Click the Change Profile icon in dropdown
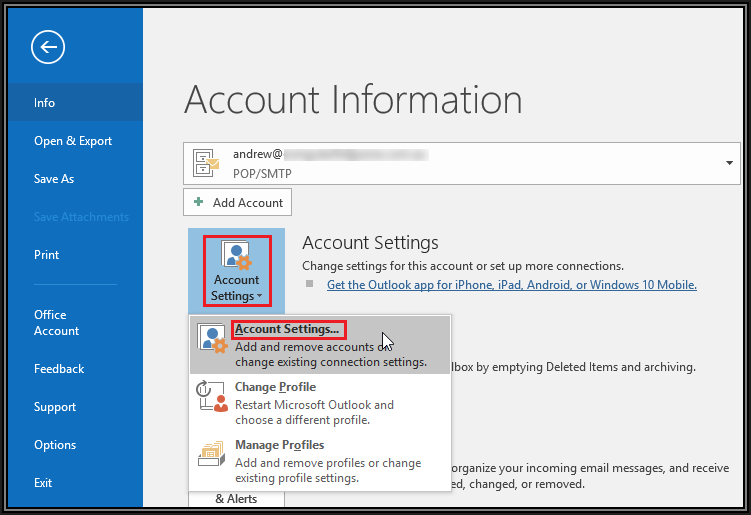Image resolution: width=751 pixels, height=515 pixels. (213, 397)
